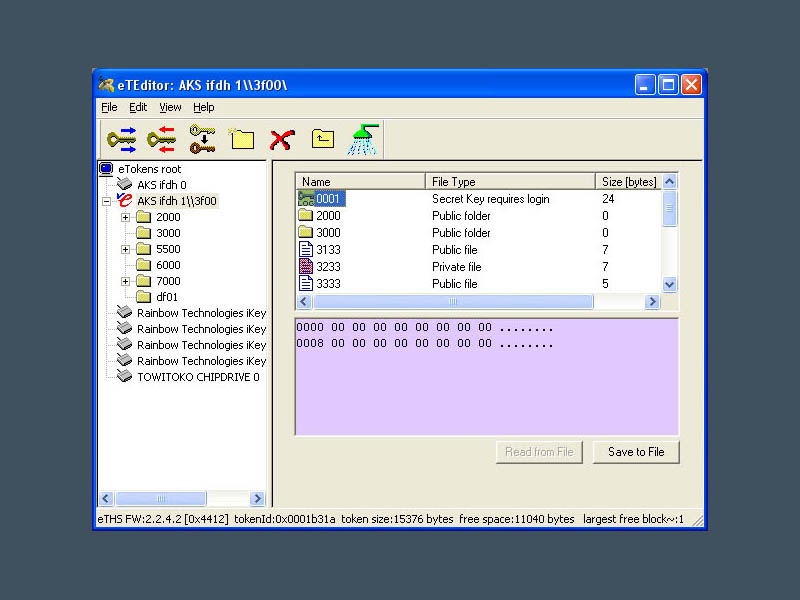Expand the 7000 folder tree node
Image resolution: width=800 pixels, height=600 pixels.
pos(126,281)
